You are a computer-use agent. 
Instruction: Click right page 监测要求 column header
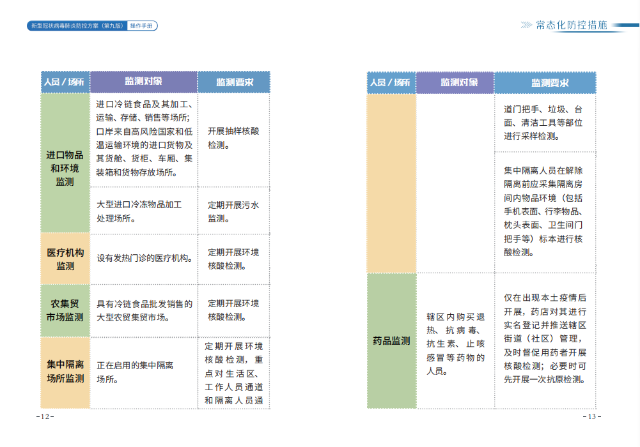[x=546, y=81]
